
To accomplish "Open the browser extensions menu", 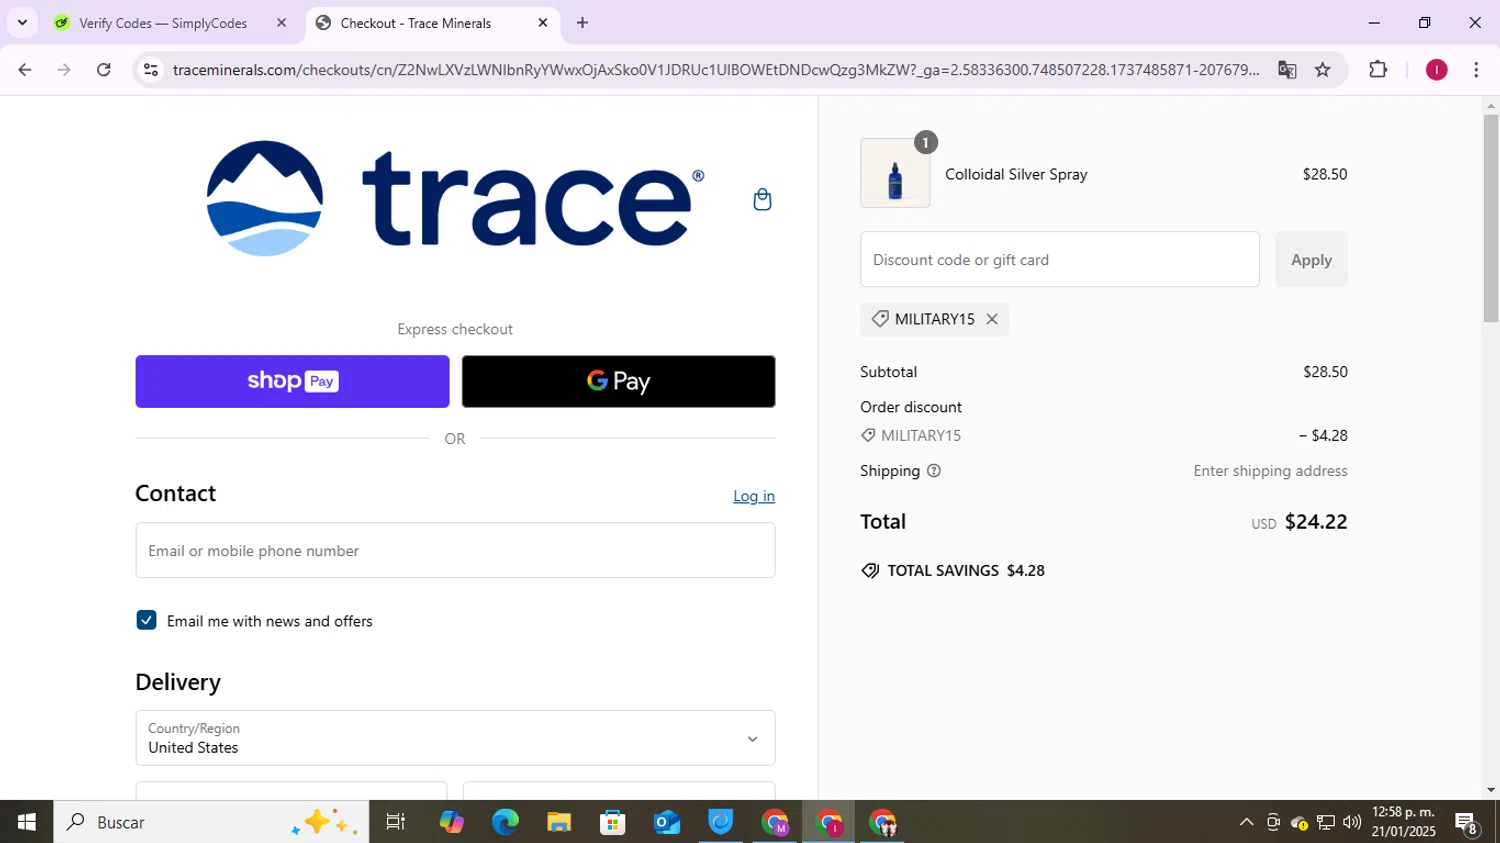I will pos(1378,70).
